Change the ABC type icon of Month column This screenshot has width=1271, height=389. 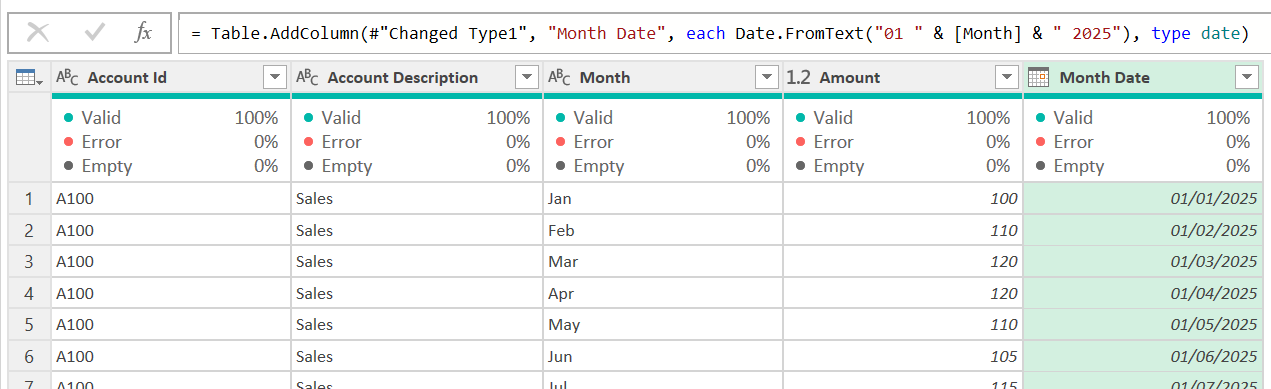tap(559, 77)
